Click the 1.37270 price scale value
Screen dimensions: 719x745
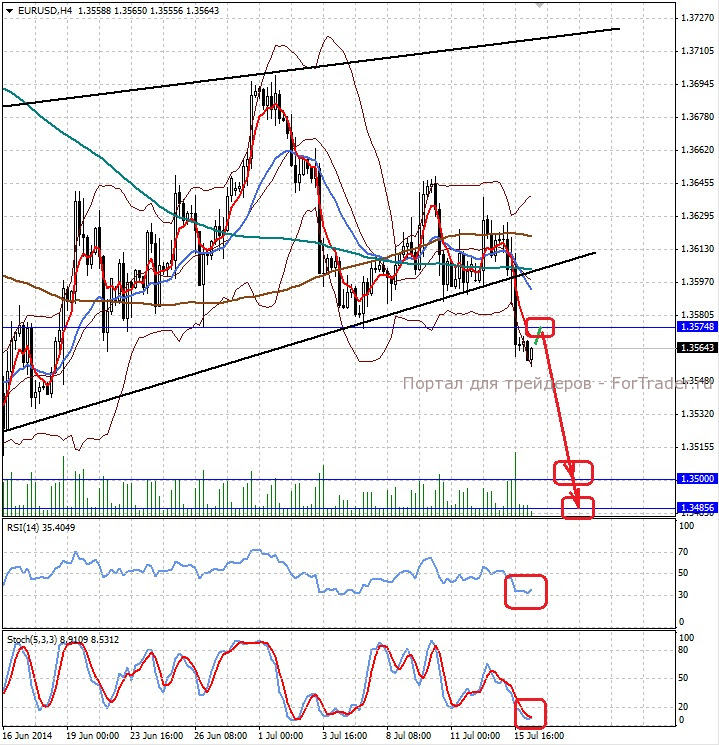pos(697,18)
